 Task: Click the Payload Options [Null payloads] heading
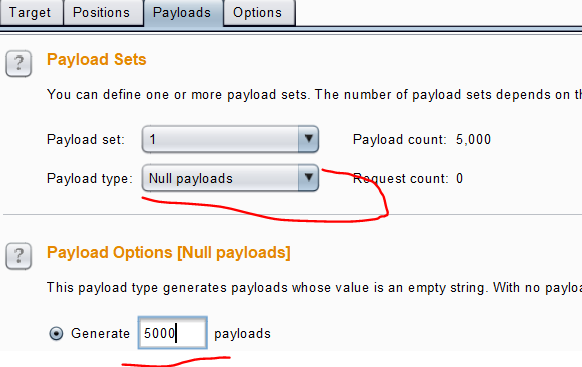click(x=169, y=253)
